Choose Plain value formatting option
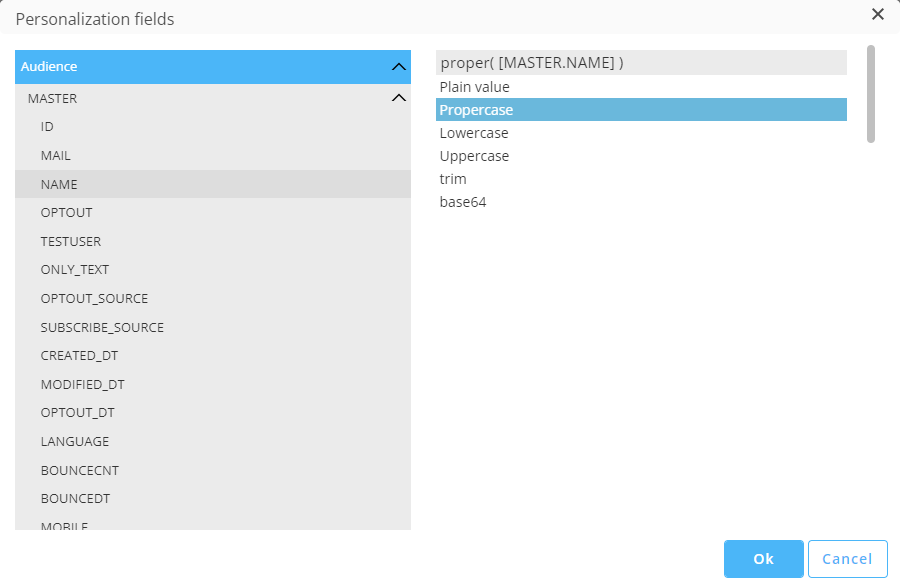This screenshot has height=585, width=900. pos(475,87)
